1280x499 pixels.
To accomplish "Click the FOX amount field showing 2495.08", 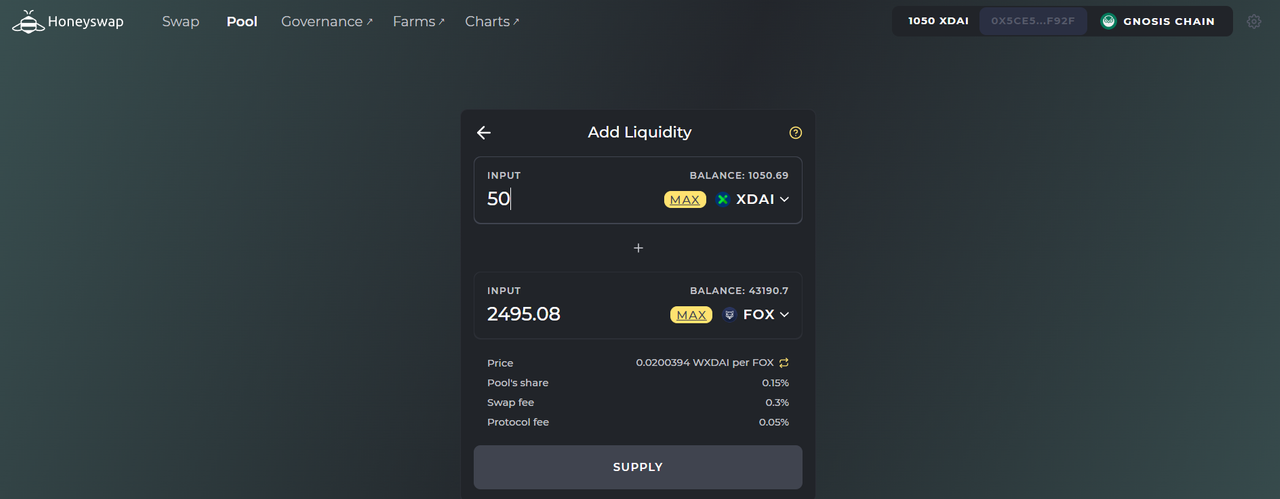I will coord(572,314).
